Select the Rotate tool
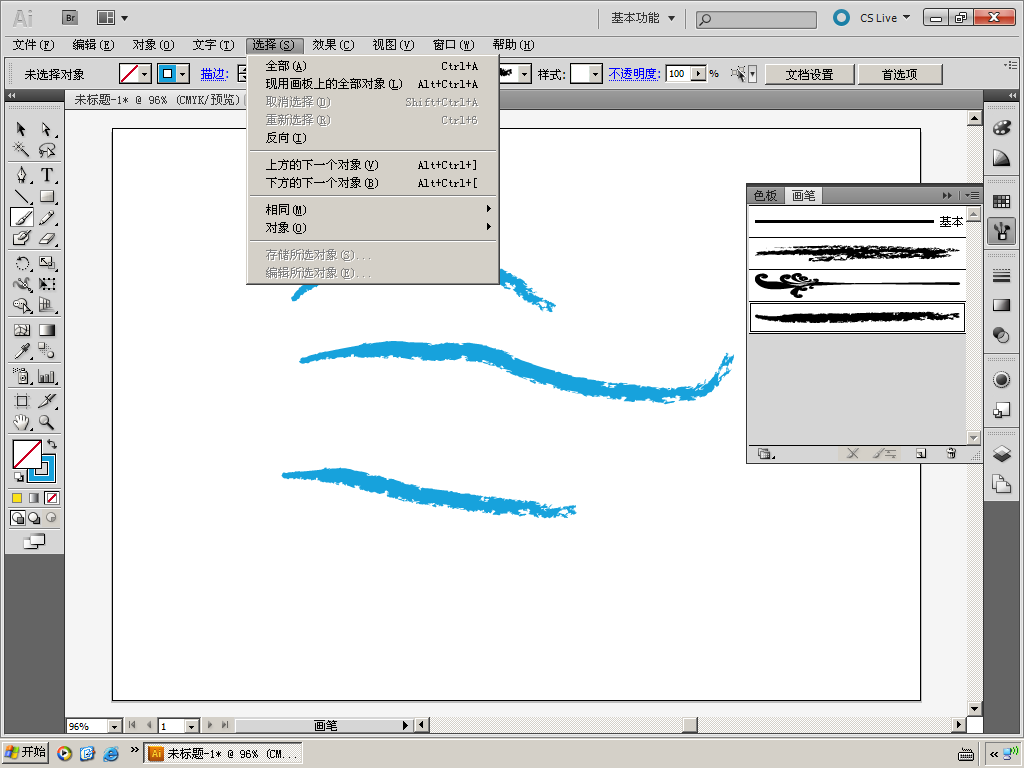The image size is (1024, 768). [x=21, y=263]
